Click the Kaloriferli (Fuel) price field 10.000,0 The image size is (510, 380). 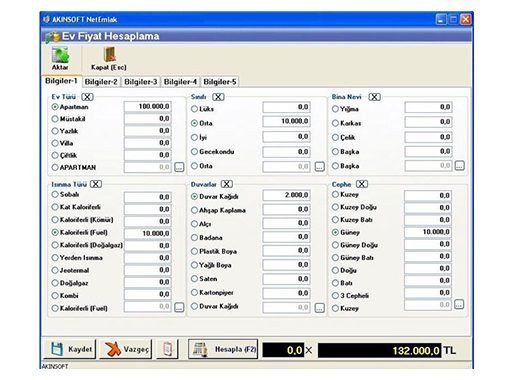point(148,233)
